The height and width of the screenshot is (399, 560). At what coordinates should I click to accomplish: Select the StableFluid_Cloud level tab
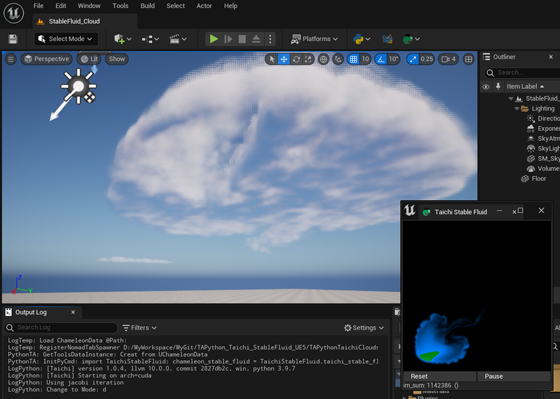pyautogui.click(x=85, y=21)
